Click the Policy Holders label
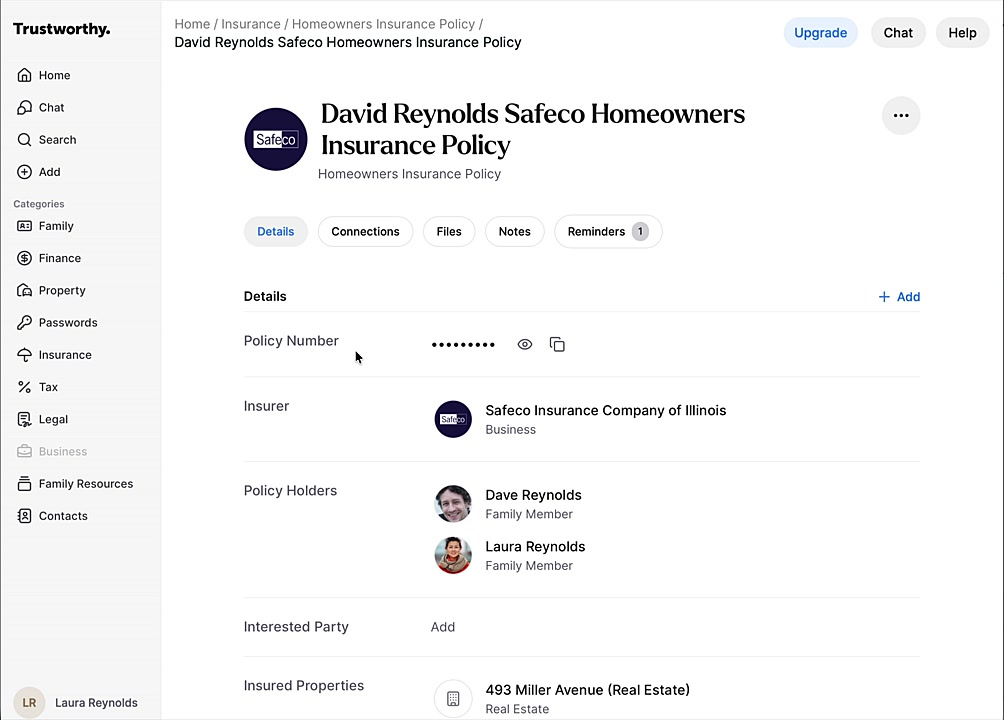The image size is (1004, 720). pos(290,491)
